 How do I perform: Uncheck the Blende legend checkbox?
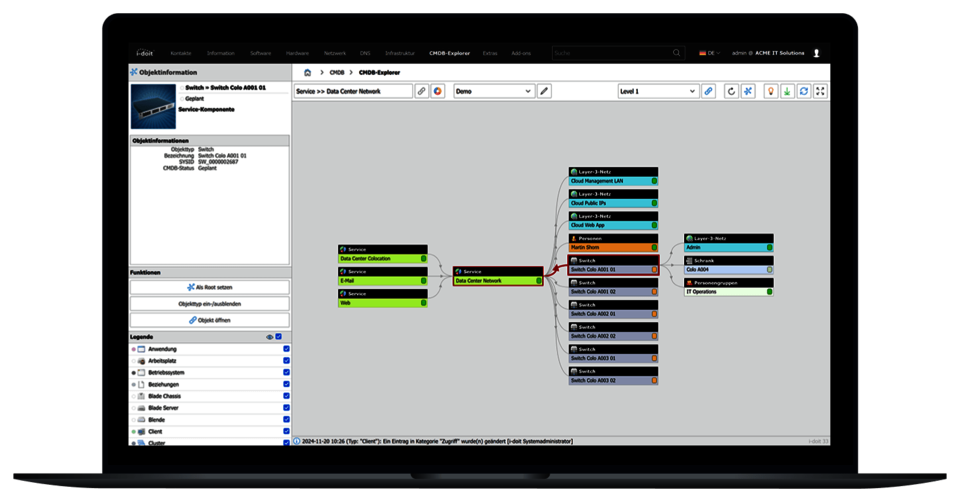pyautogui.click(x=286, y=420)
